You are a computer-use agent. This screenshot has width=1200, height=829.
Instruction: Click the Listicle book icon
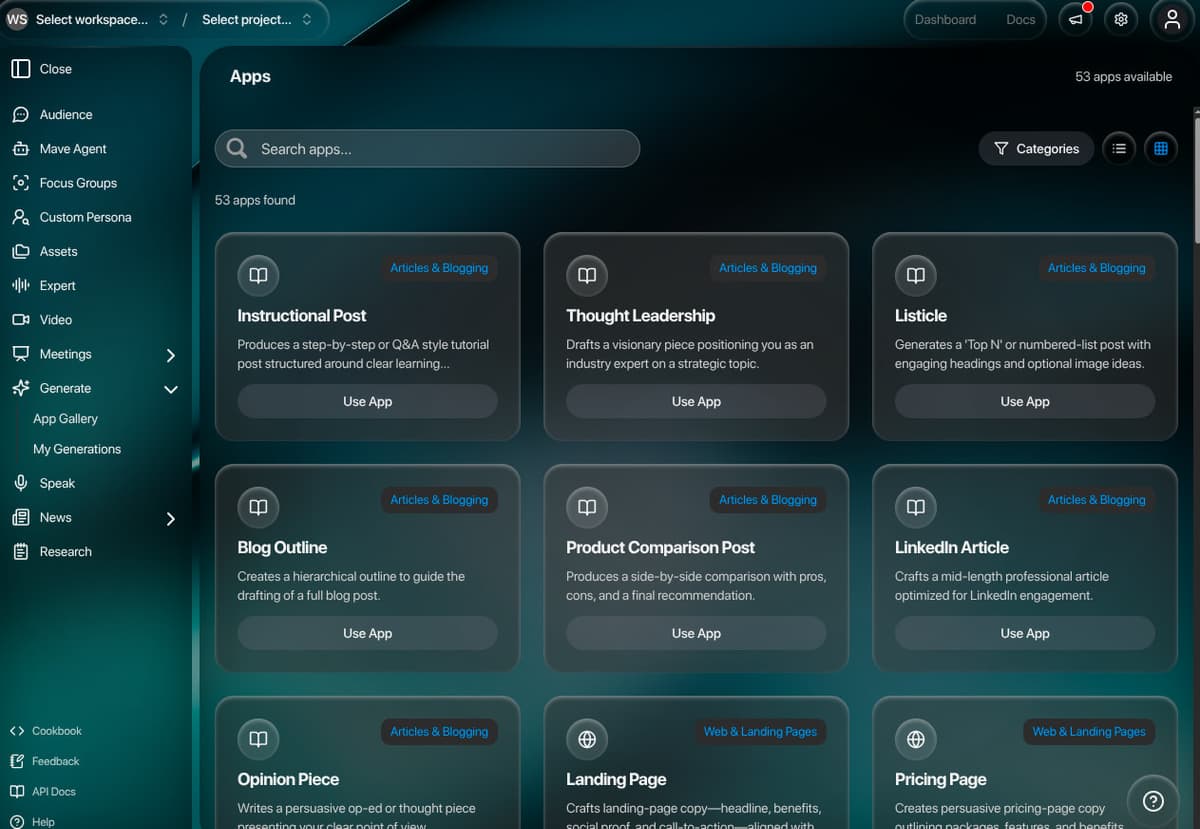tap(916, 275)
